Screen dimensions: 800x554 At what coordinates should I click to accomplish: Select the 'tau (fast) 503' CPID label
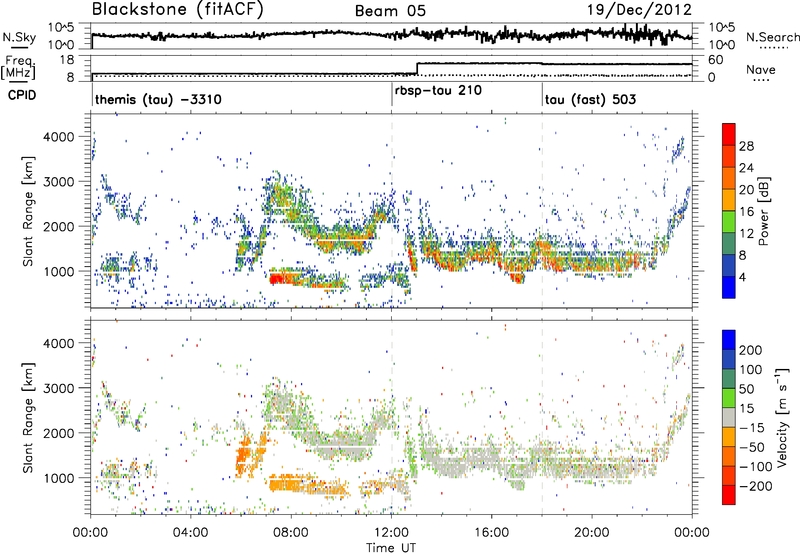(x=590, y=99)
